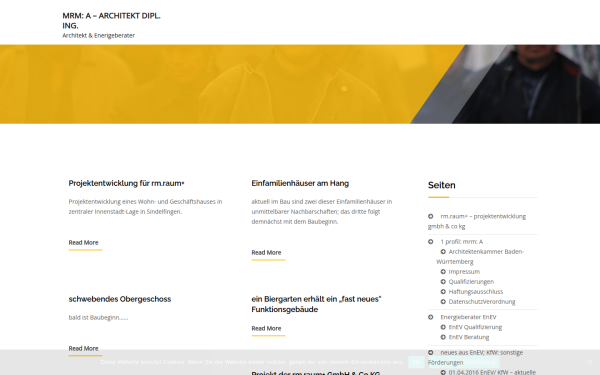Click arrow icon beside EnEV Beratung
Viewport: 600px width, 375px height.
click(x=443, y=337)
